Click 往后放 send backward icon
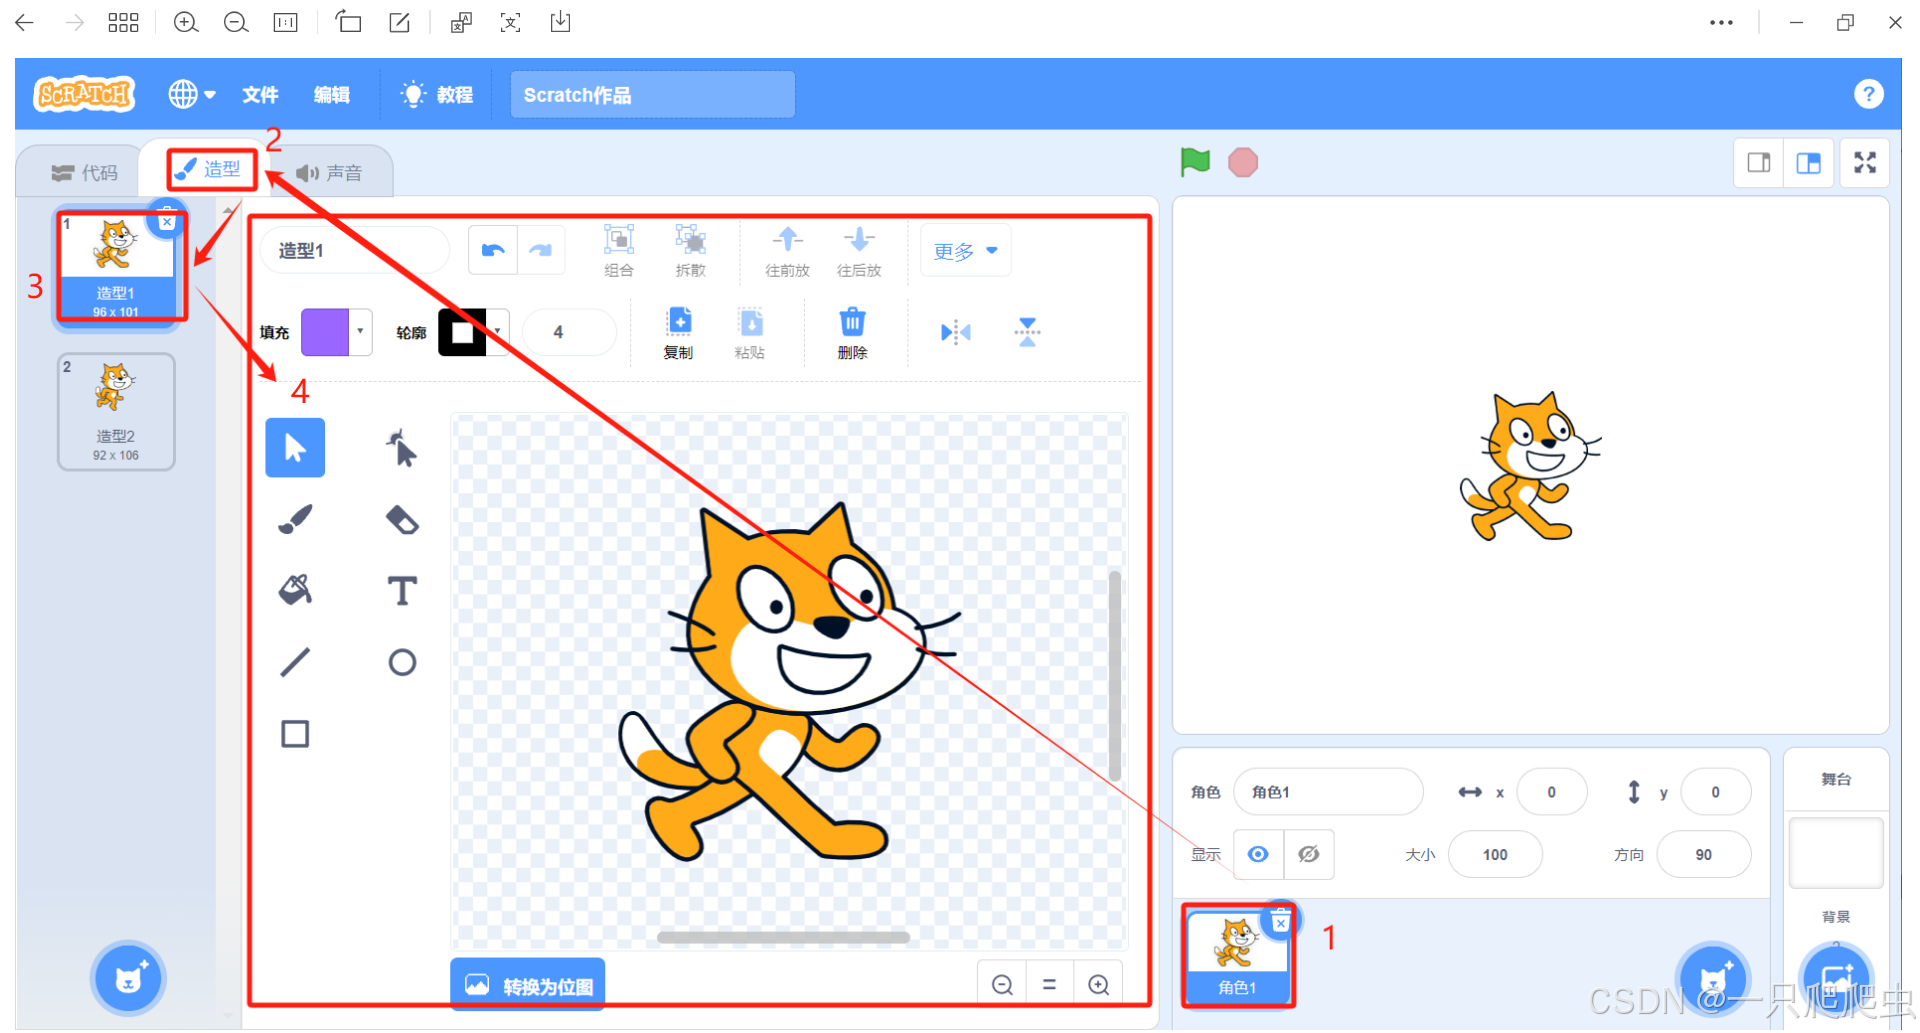The image size is (1920, 1033). tap(859, 239)
